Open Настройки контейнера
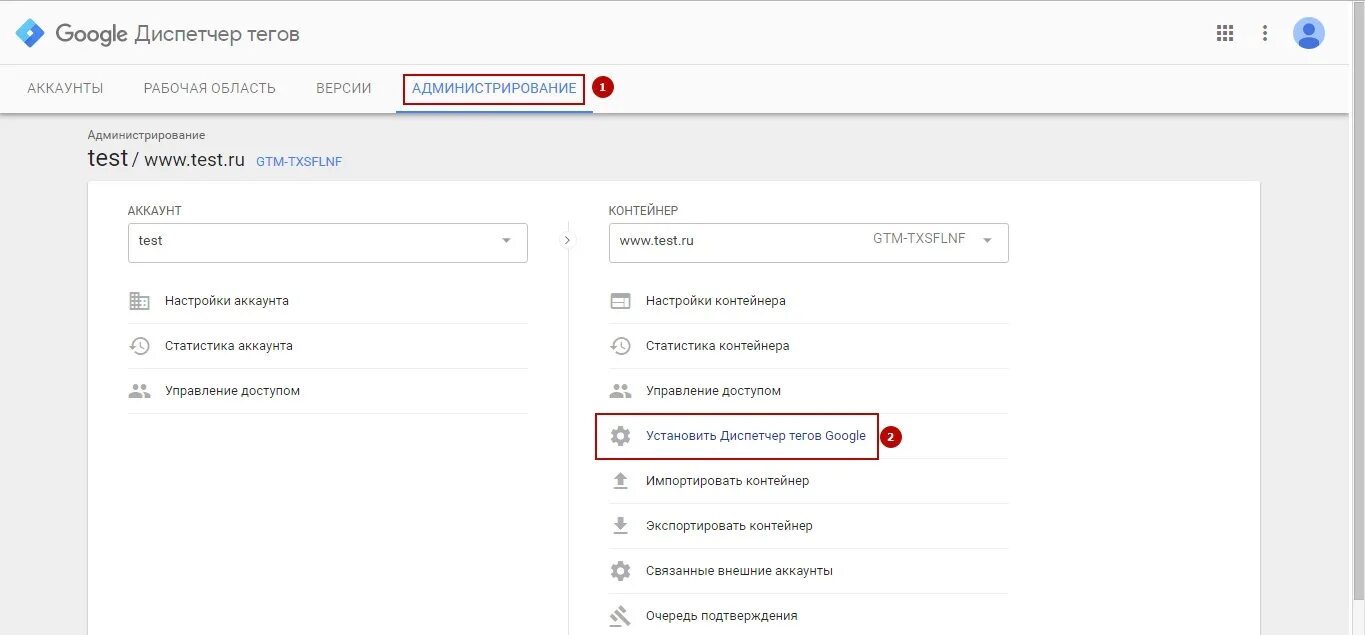Screen dimensions: 1365x635 715,301
